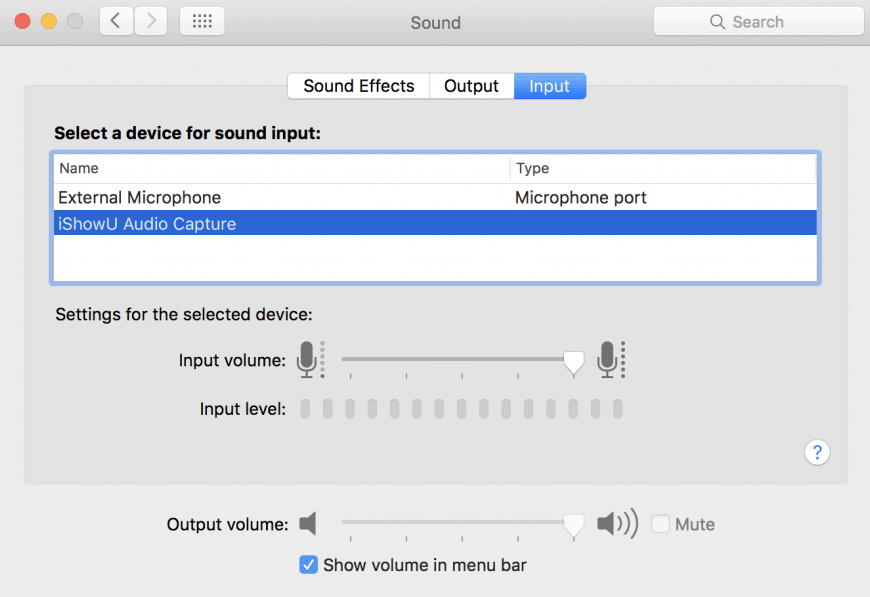Click the forward navigation arrow
The height and width of the screenshot is (597, 870).
pos(151,21)
